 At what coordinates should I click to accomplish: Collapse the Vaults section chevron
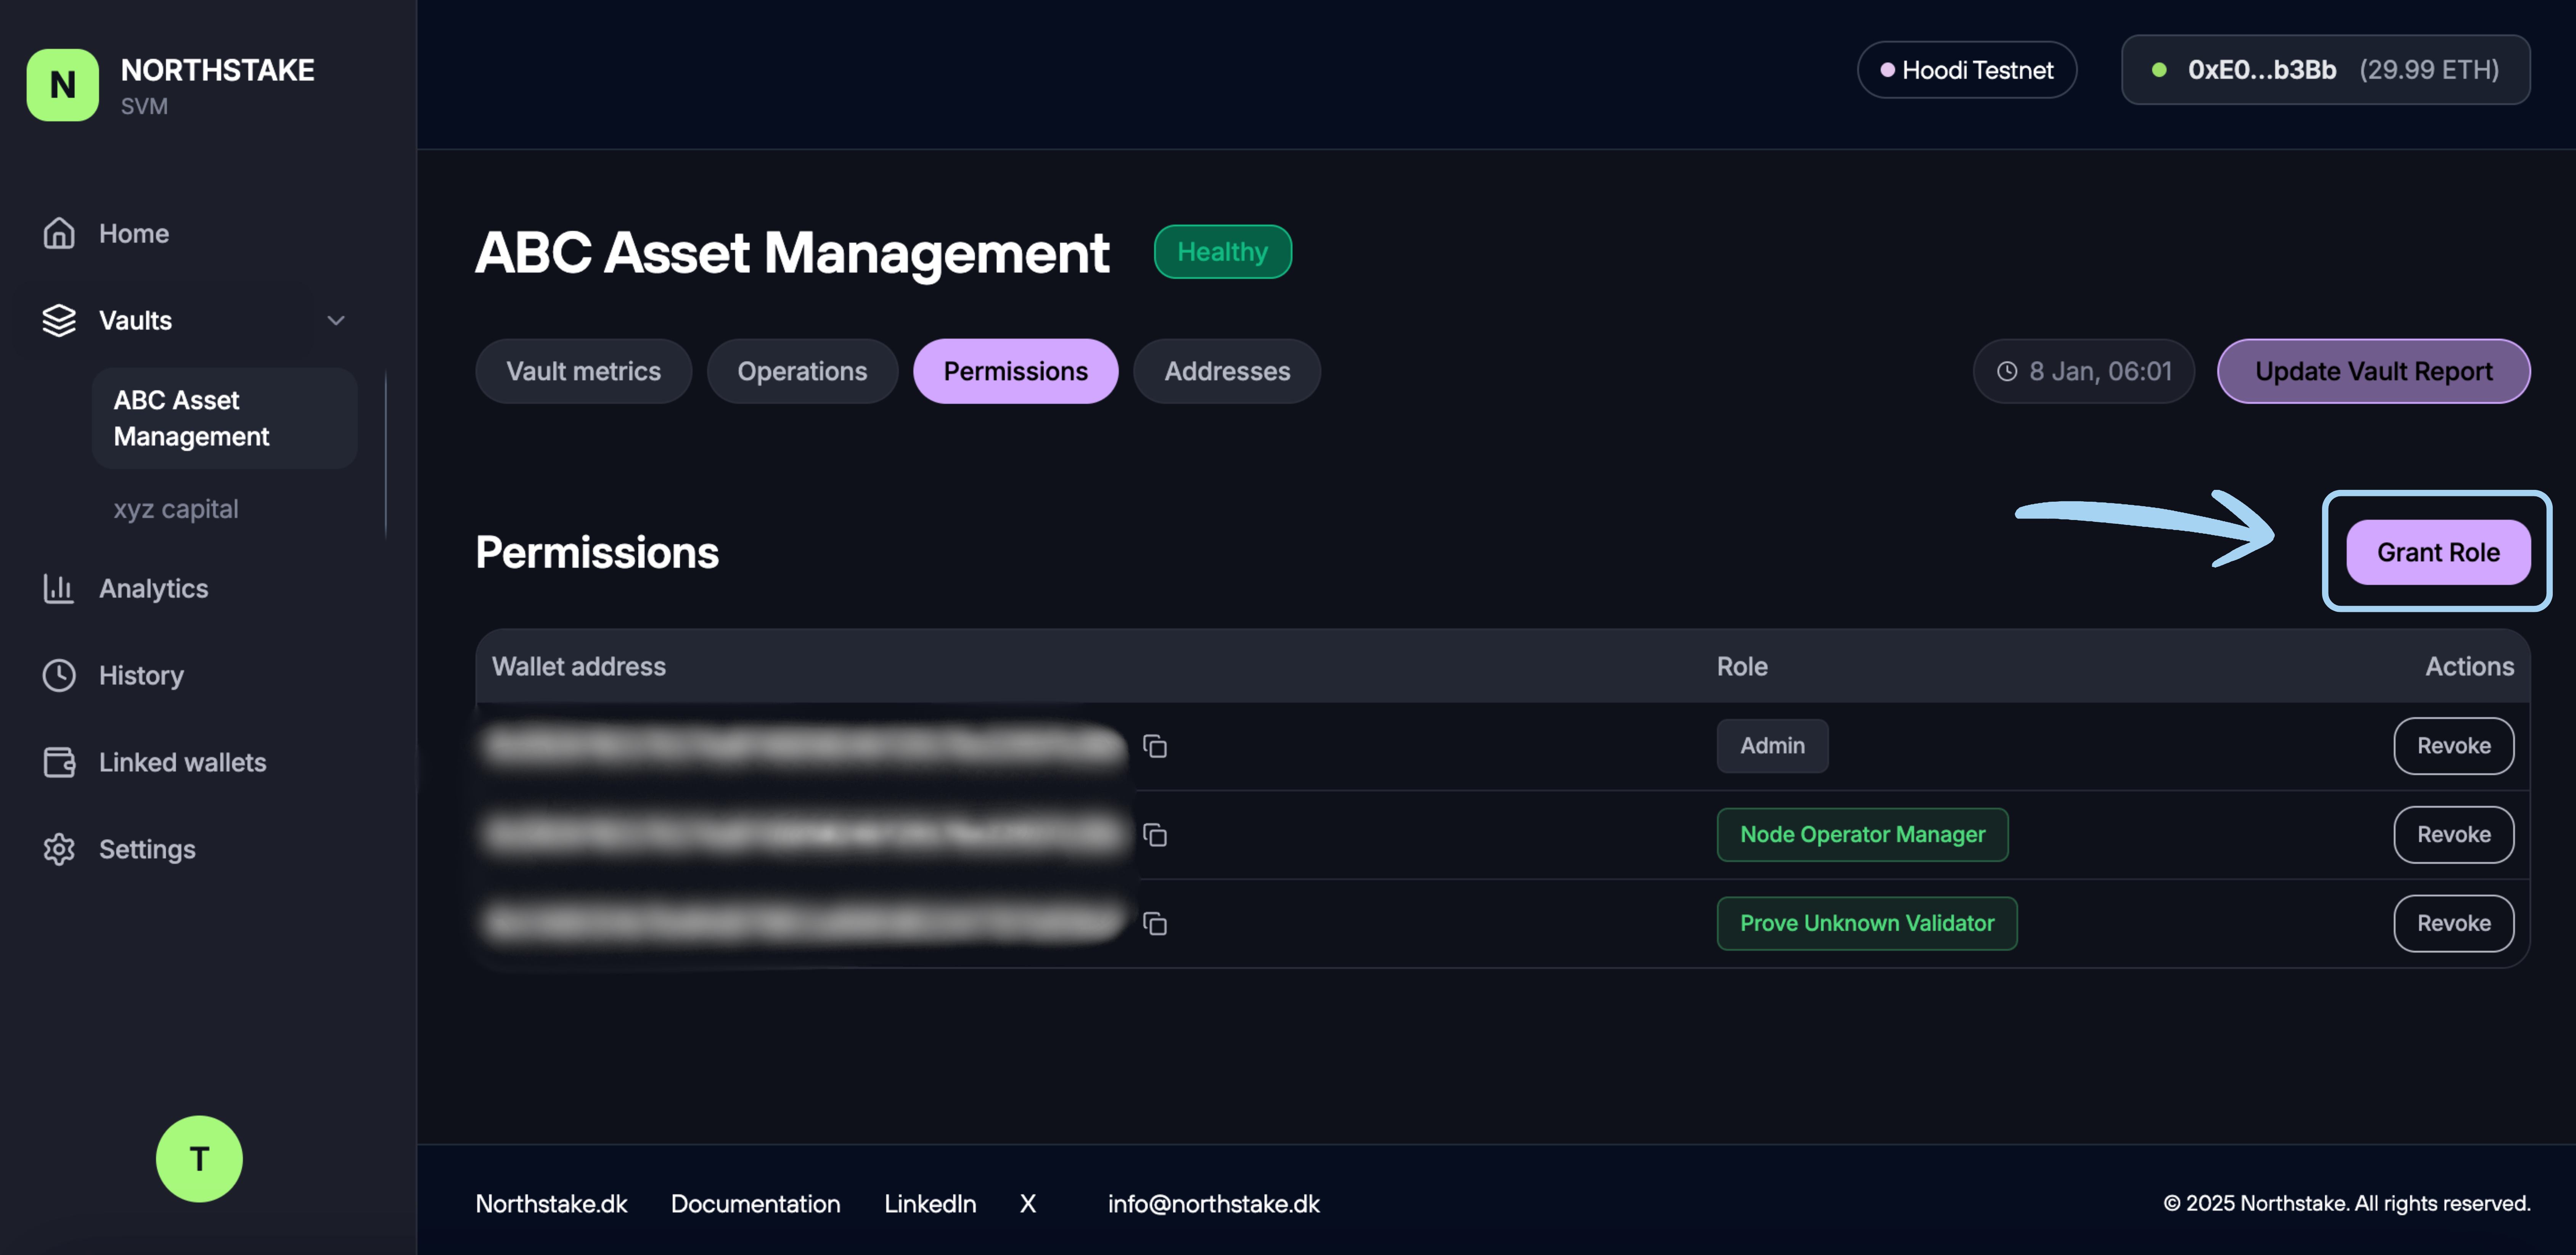tap(336, 320)
